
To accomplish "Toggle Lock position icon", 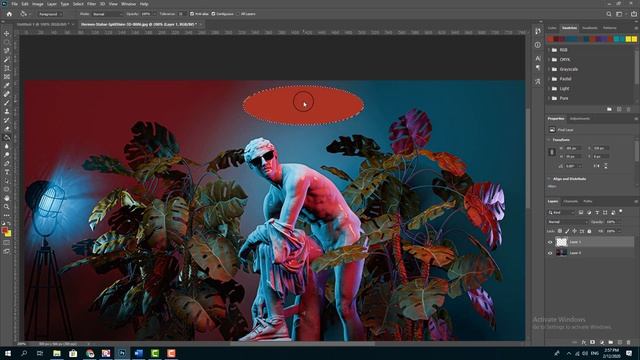I will coord(574,231).
